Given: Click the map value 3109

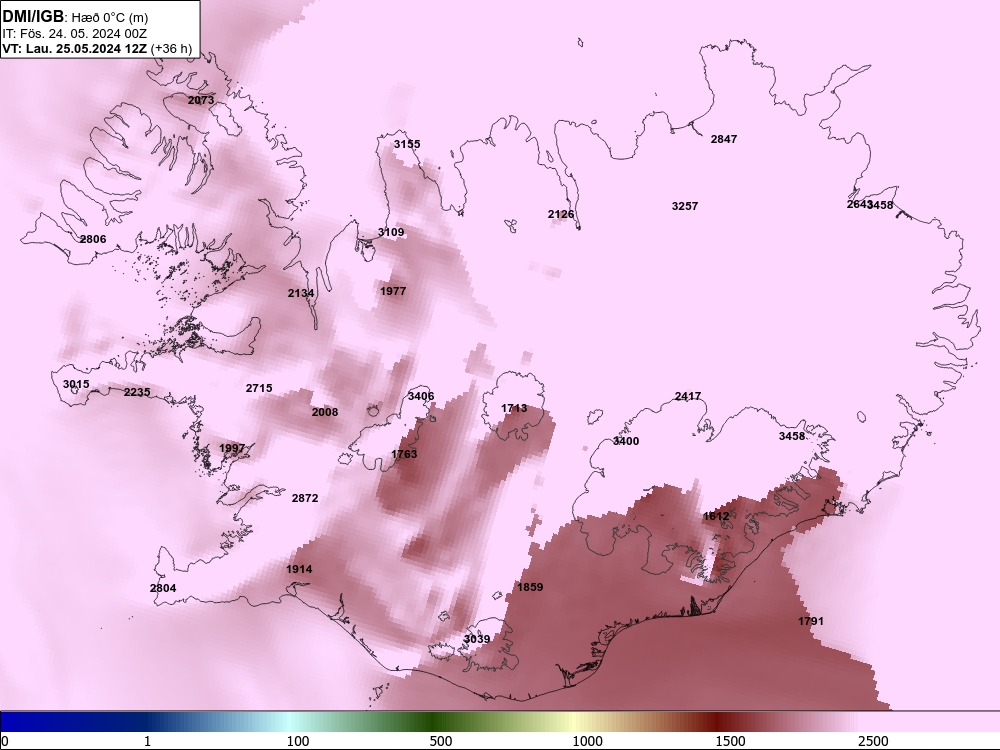Looking at the screenshot, I should coord(391,232).
